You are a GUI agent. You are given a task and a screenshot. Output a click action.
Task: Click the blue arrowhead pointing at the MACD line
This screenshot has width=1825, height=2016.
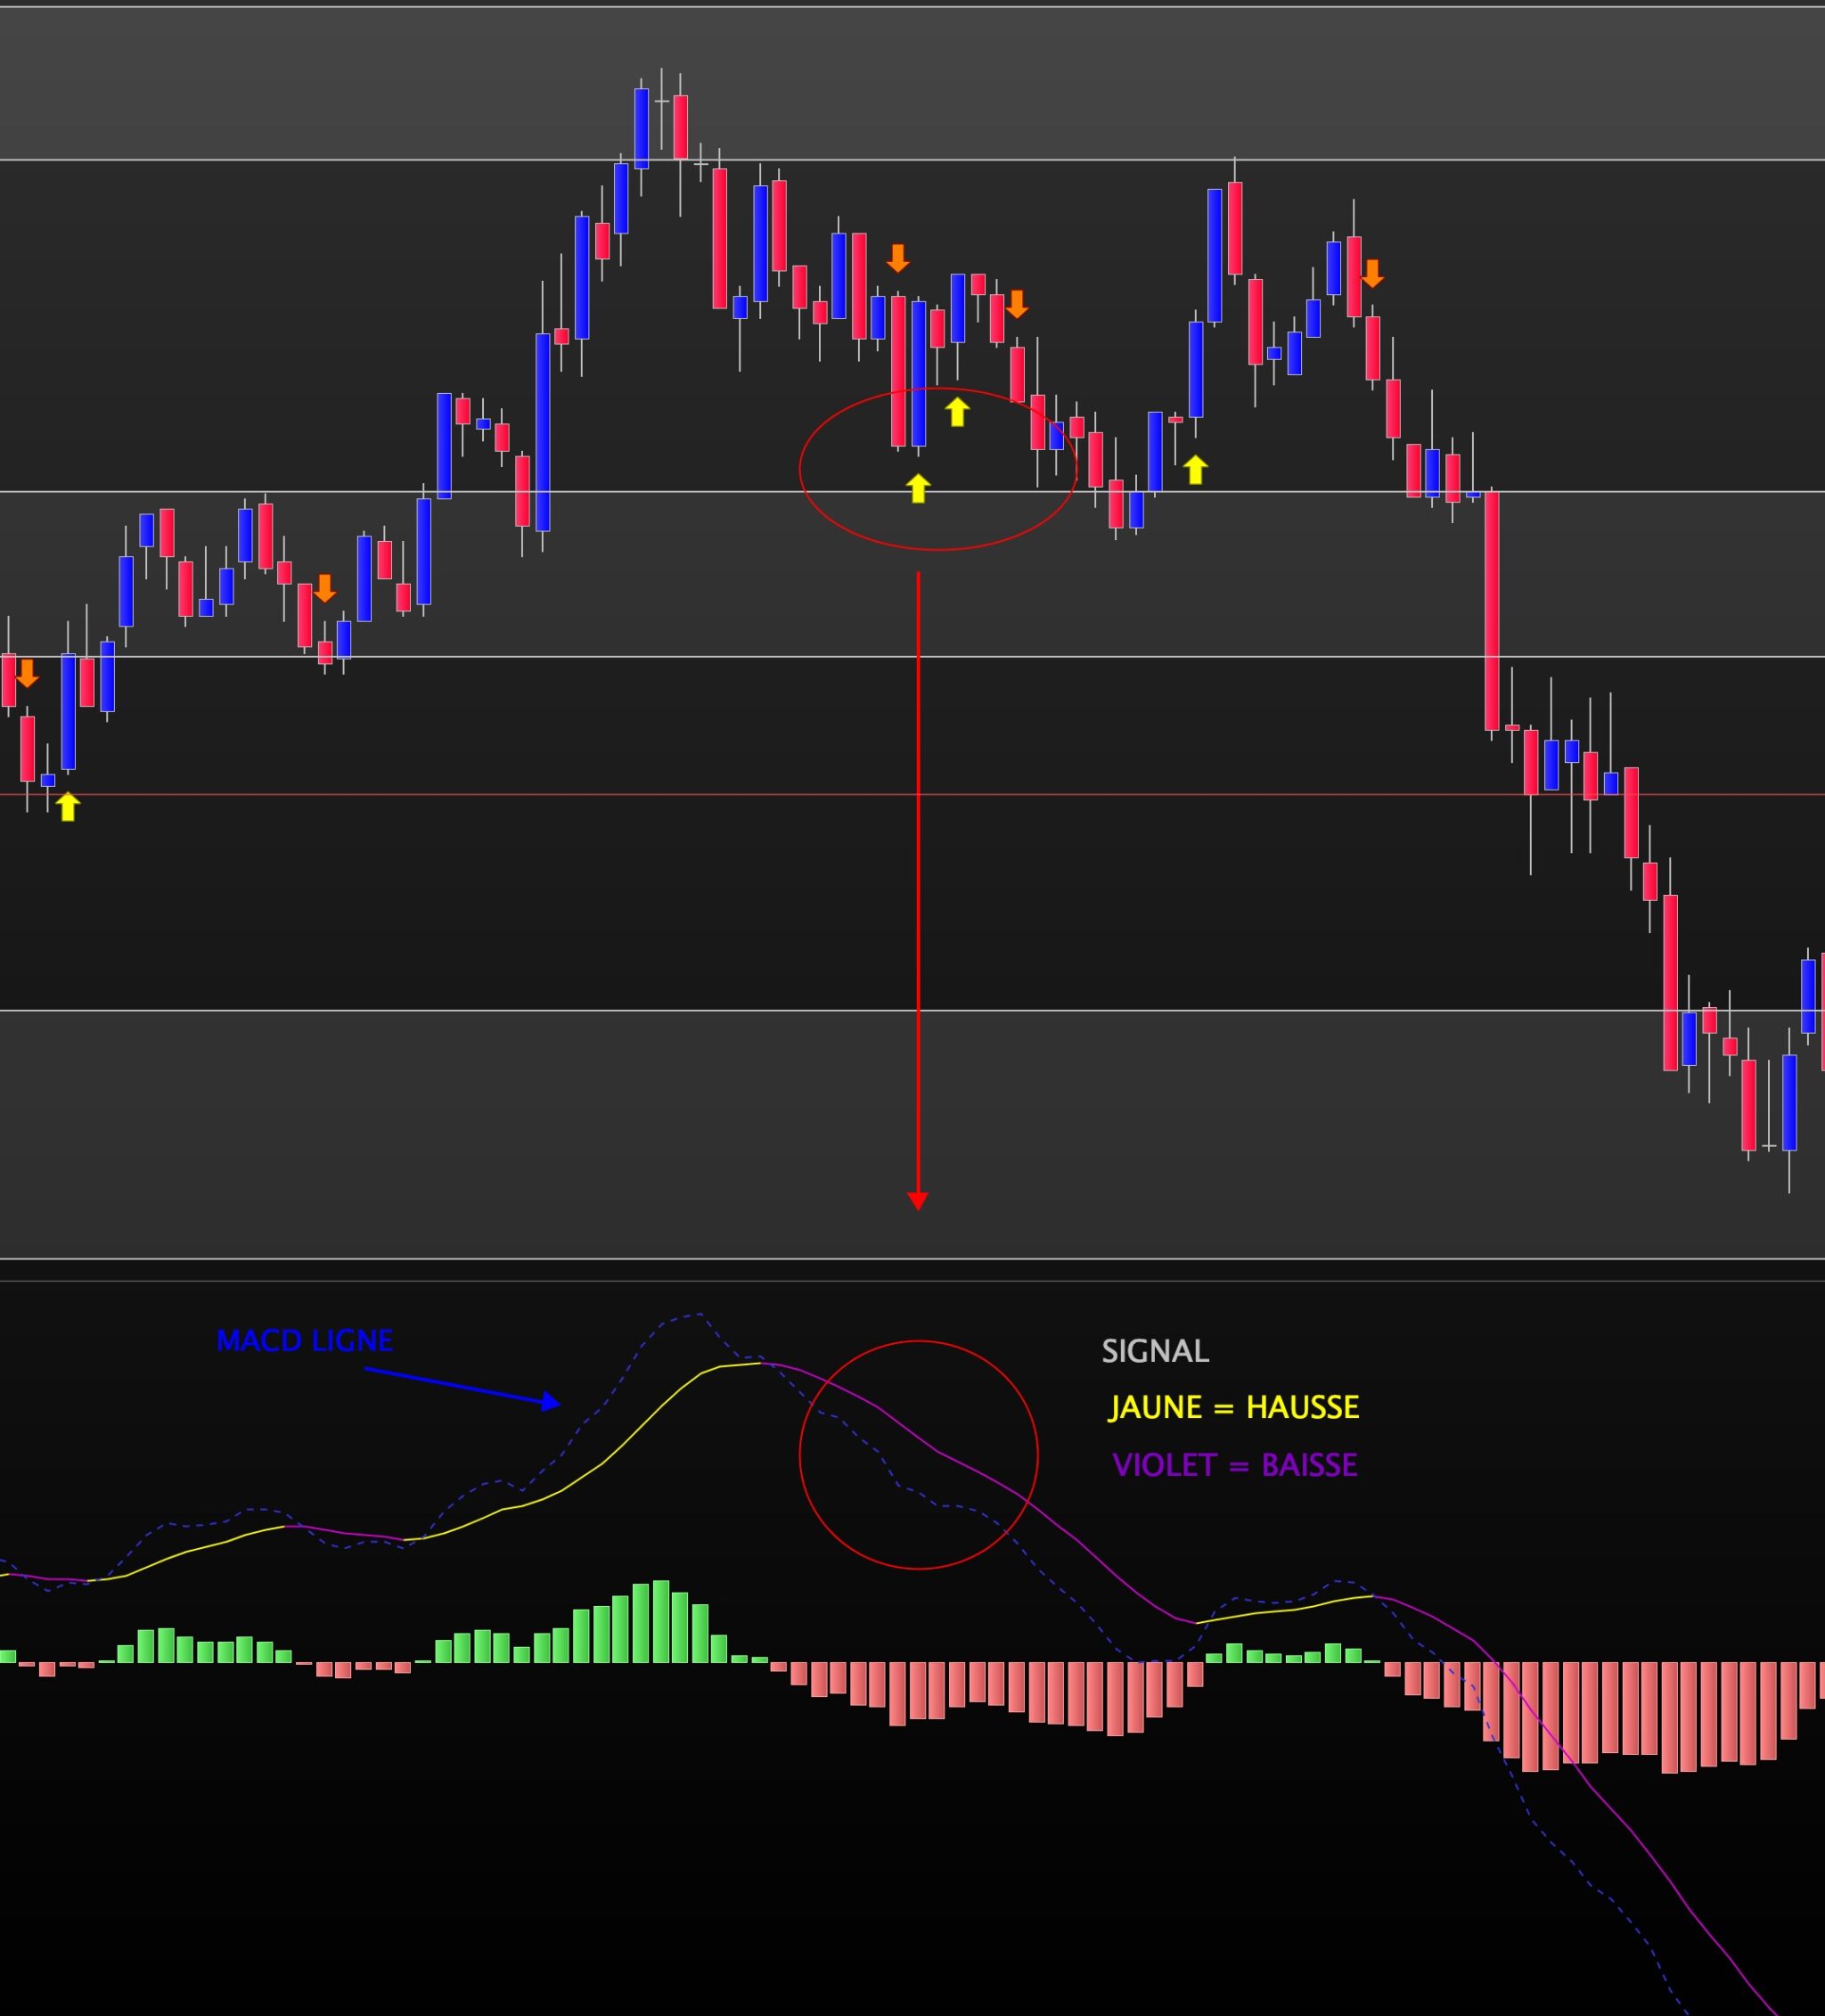coord(550,1402)
